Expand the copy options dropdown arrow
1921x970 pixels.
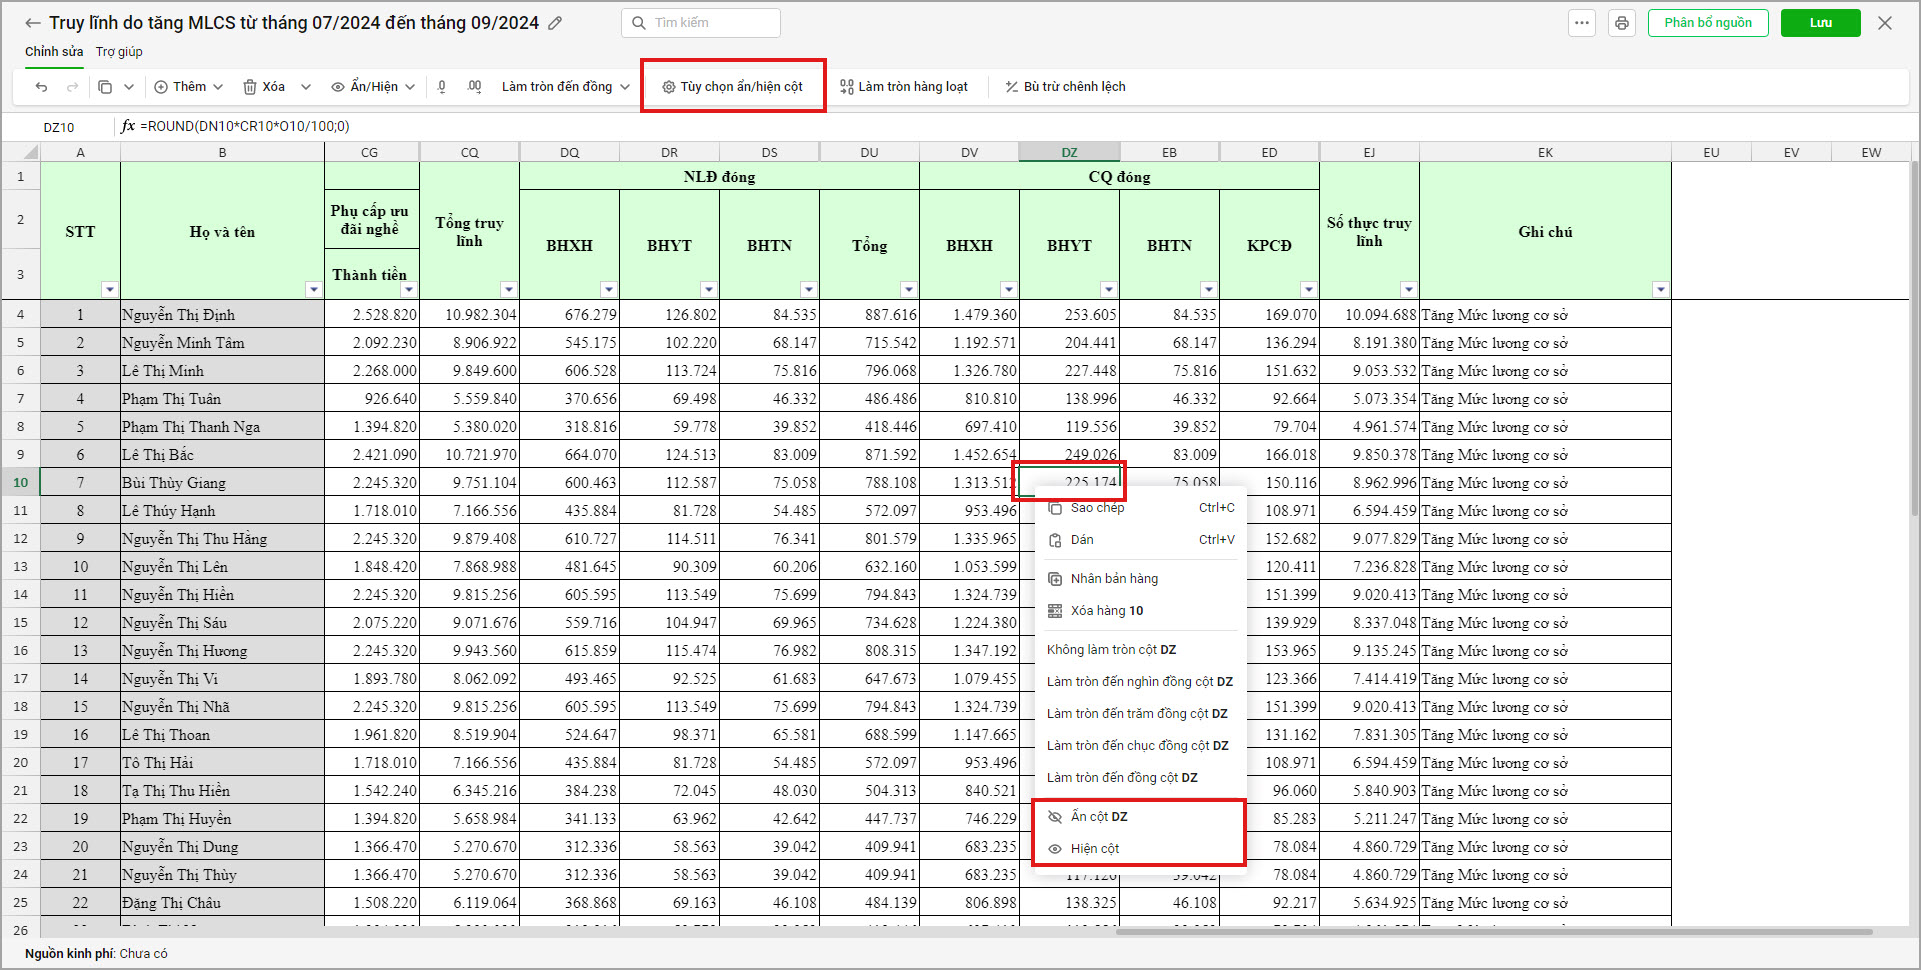click(x=129, y=87)
